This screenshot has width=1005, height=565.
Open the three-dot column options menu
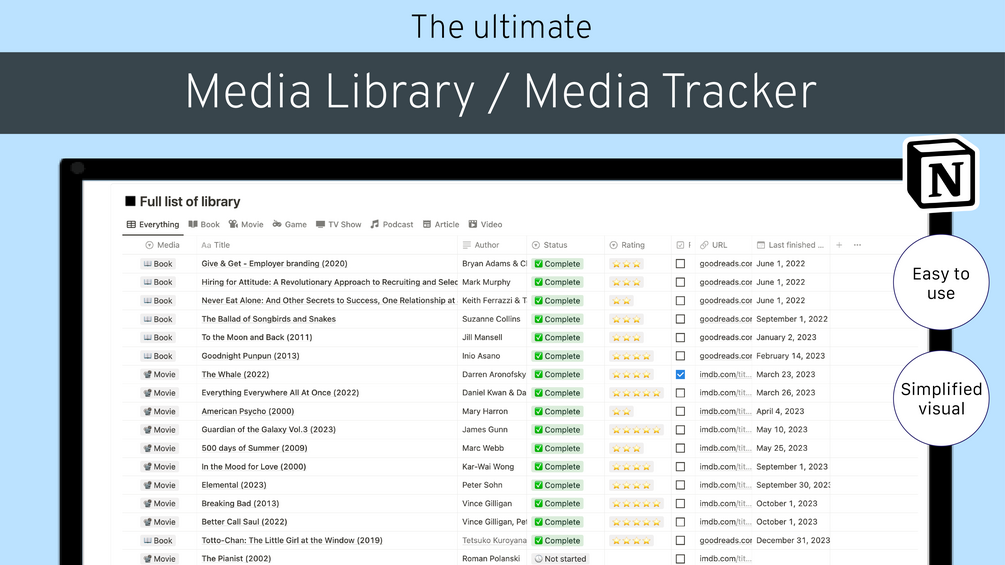[x=858, y=245]
